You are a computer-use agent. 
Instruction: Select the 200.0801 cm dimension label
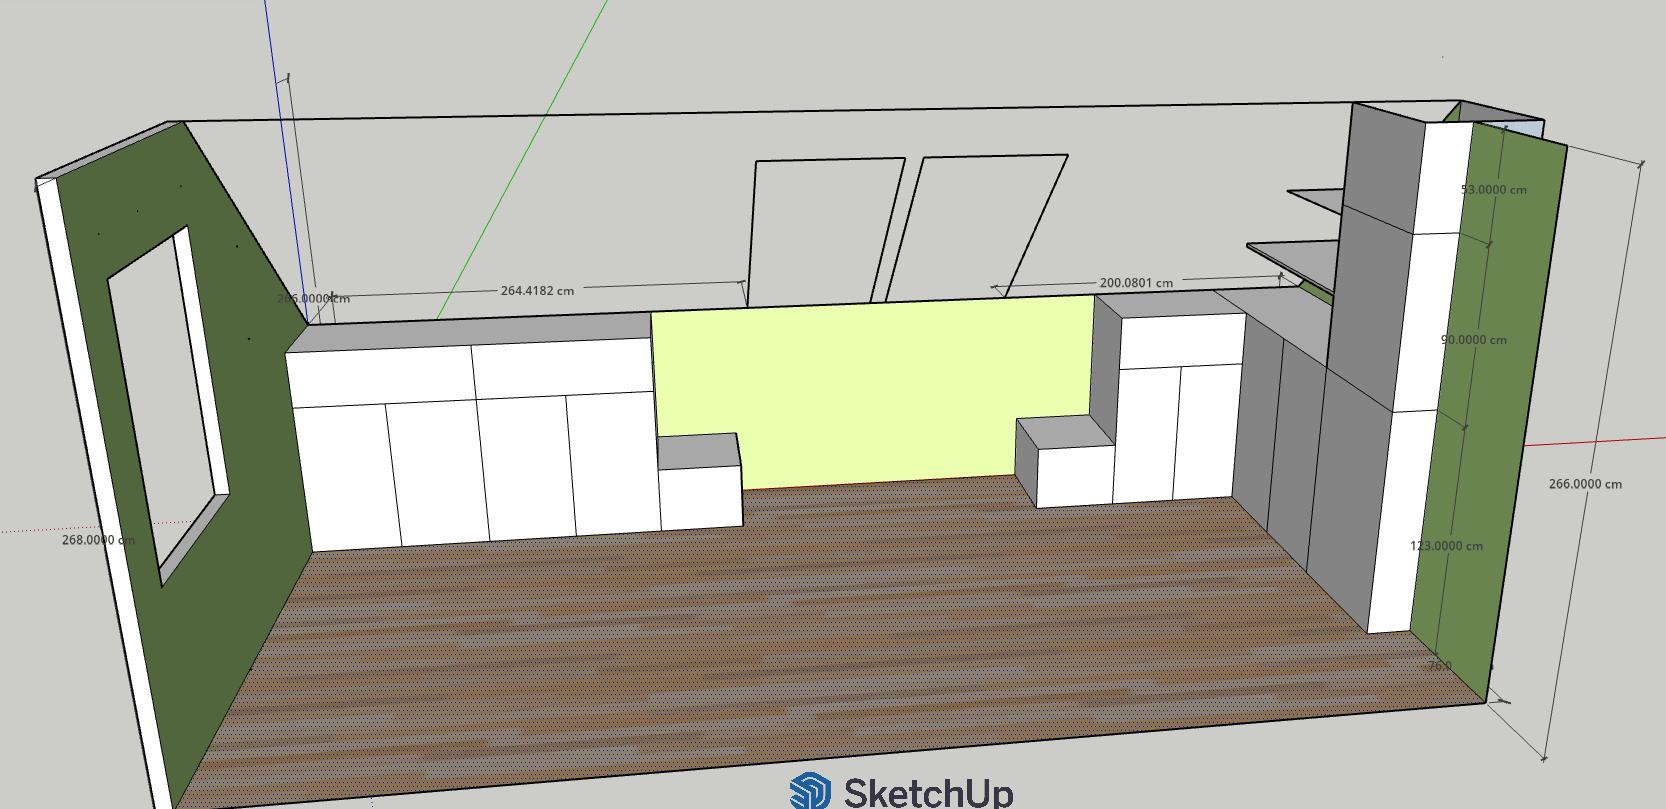click(x=1136, y=283)
